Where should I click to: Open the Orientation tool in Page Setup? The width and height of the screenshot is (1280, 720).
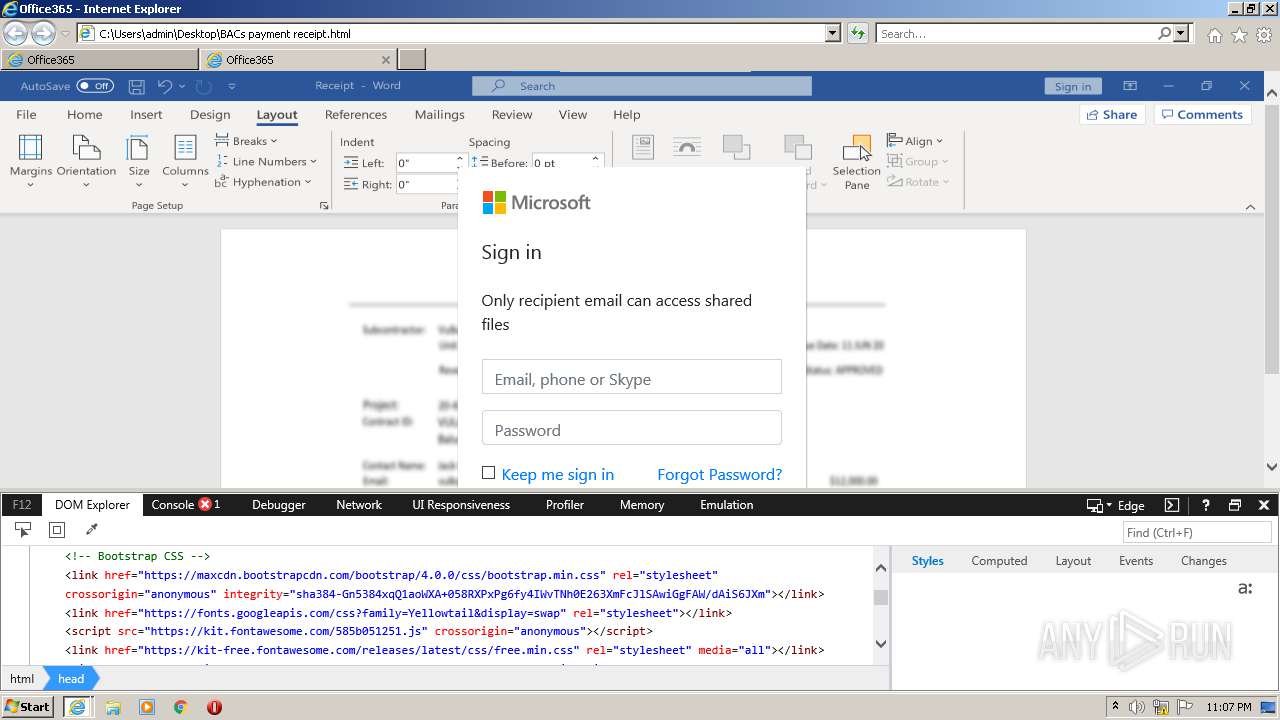click(86, 161)
